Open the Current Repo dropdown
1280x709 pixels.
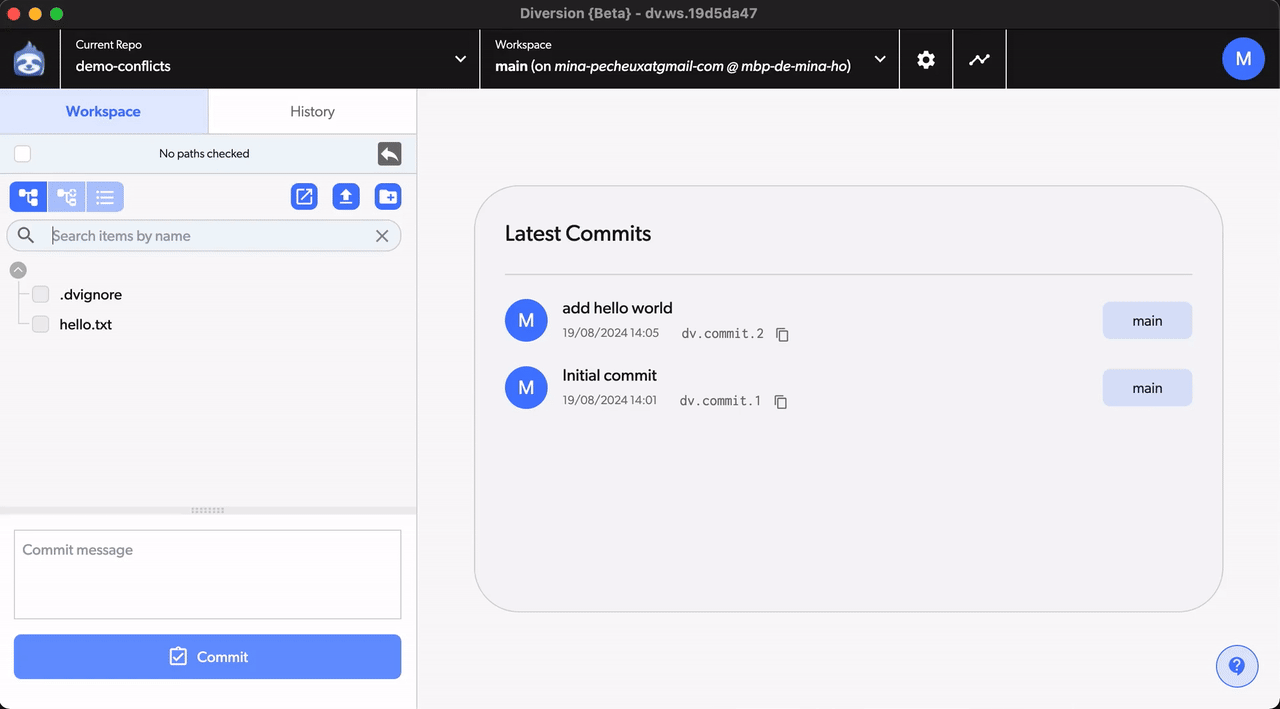pos(270,59)
